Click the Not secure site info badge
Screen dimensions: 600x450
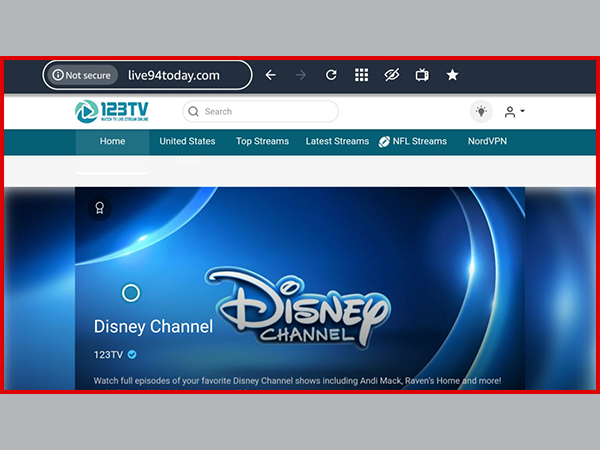[x=82, y=75]
